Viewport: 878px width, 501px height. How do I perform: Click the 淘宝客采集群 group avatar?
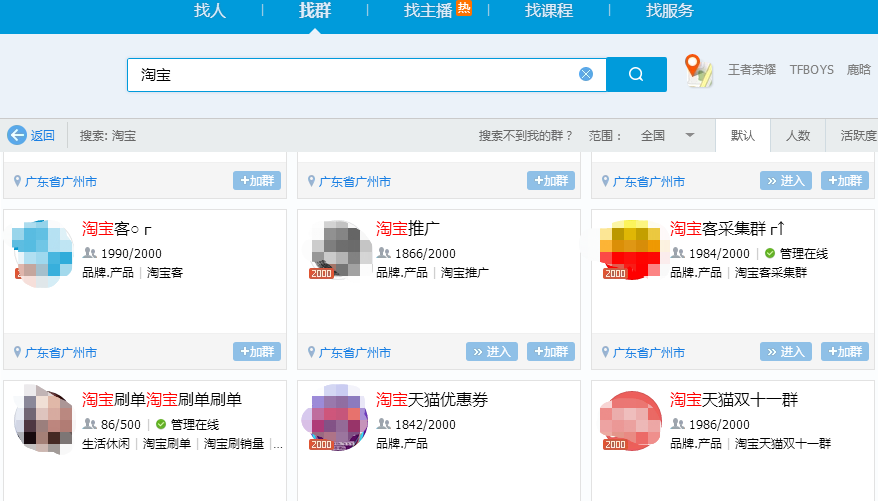631,250
